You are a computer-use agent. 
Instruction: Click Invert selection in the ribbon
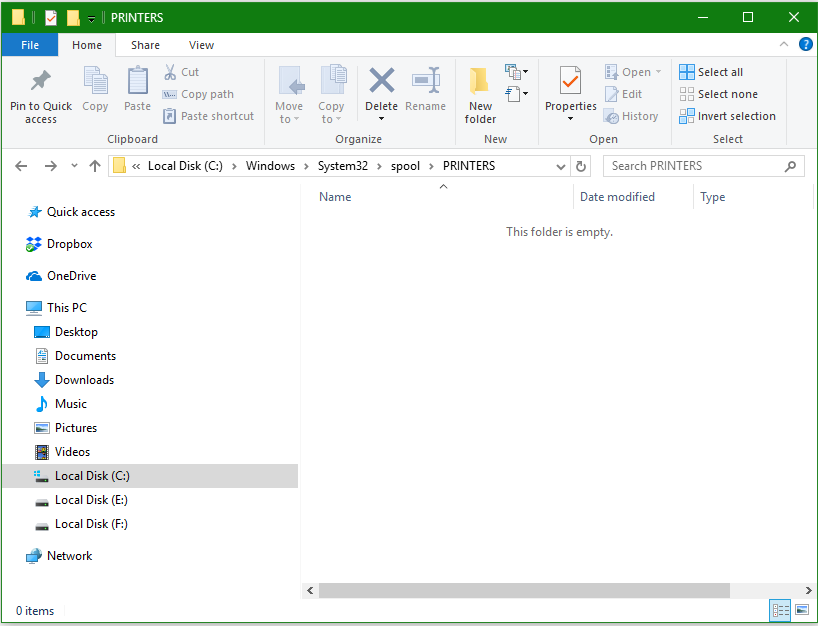pyautogui.click(x=727, y=116)
